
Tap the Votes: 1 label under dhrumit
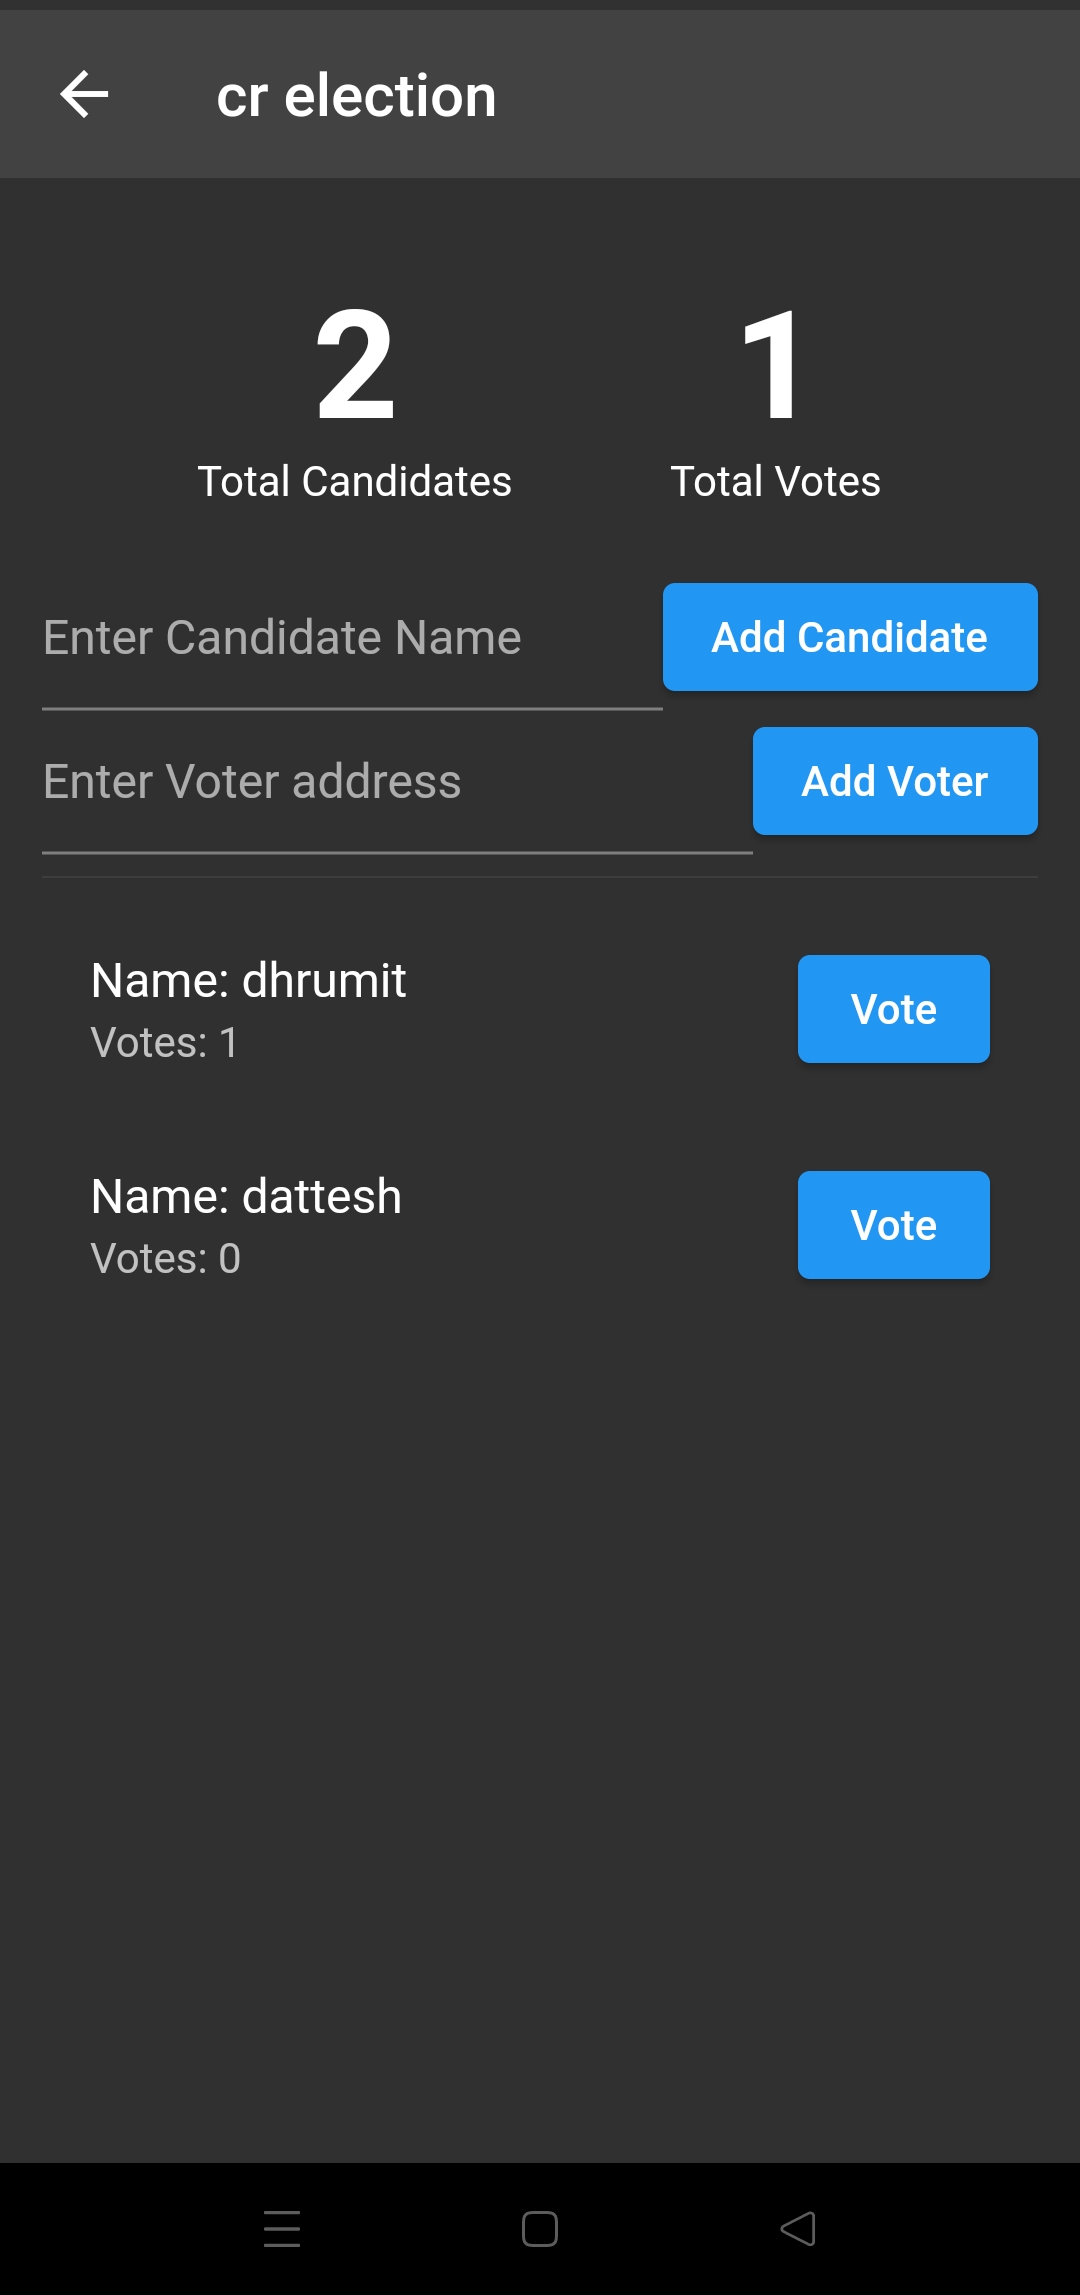(164, 1042)
